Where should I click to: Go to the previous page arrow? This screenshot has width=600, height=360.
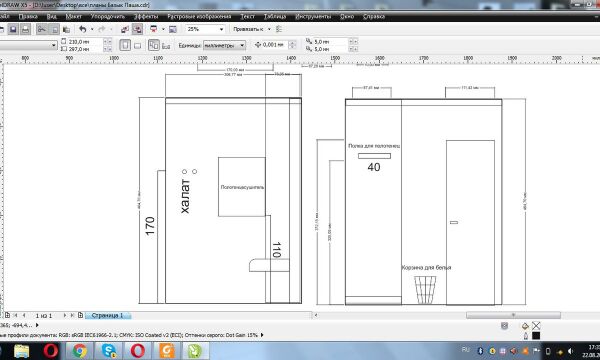[24, 315]
